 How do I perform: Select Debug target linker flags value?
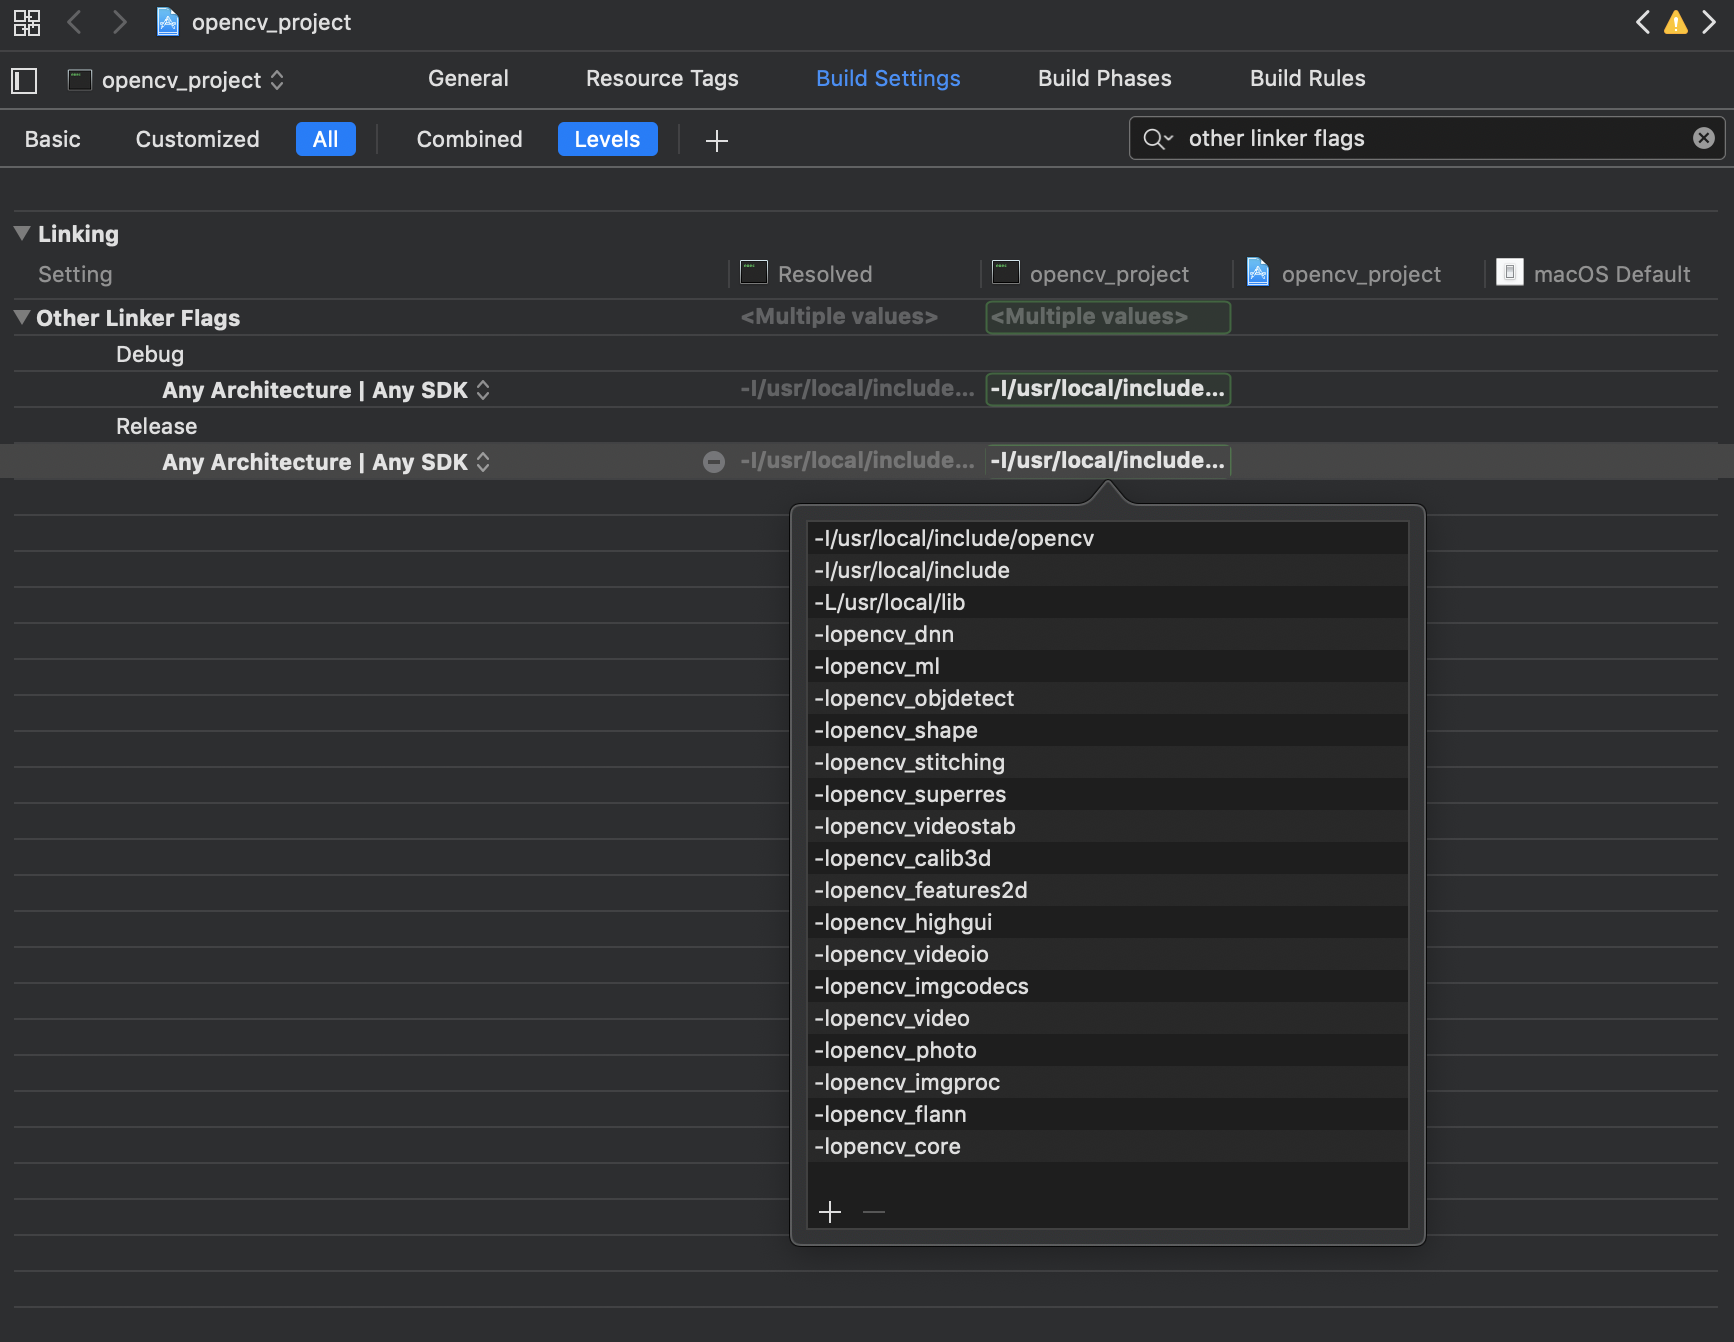pyautogui.click(x=1108, y=389)
